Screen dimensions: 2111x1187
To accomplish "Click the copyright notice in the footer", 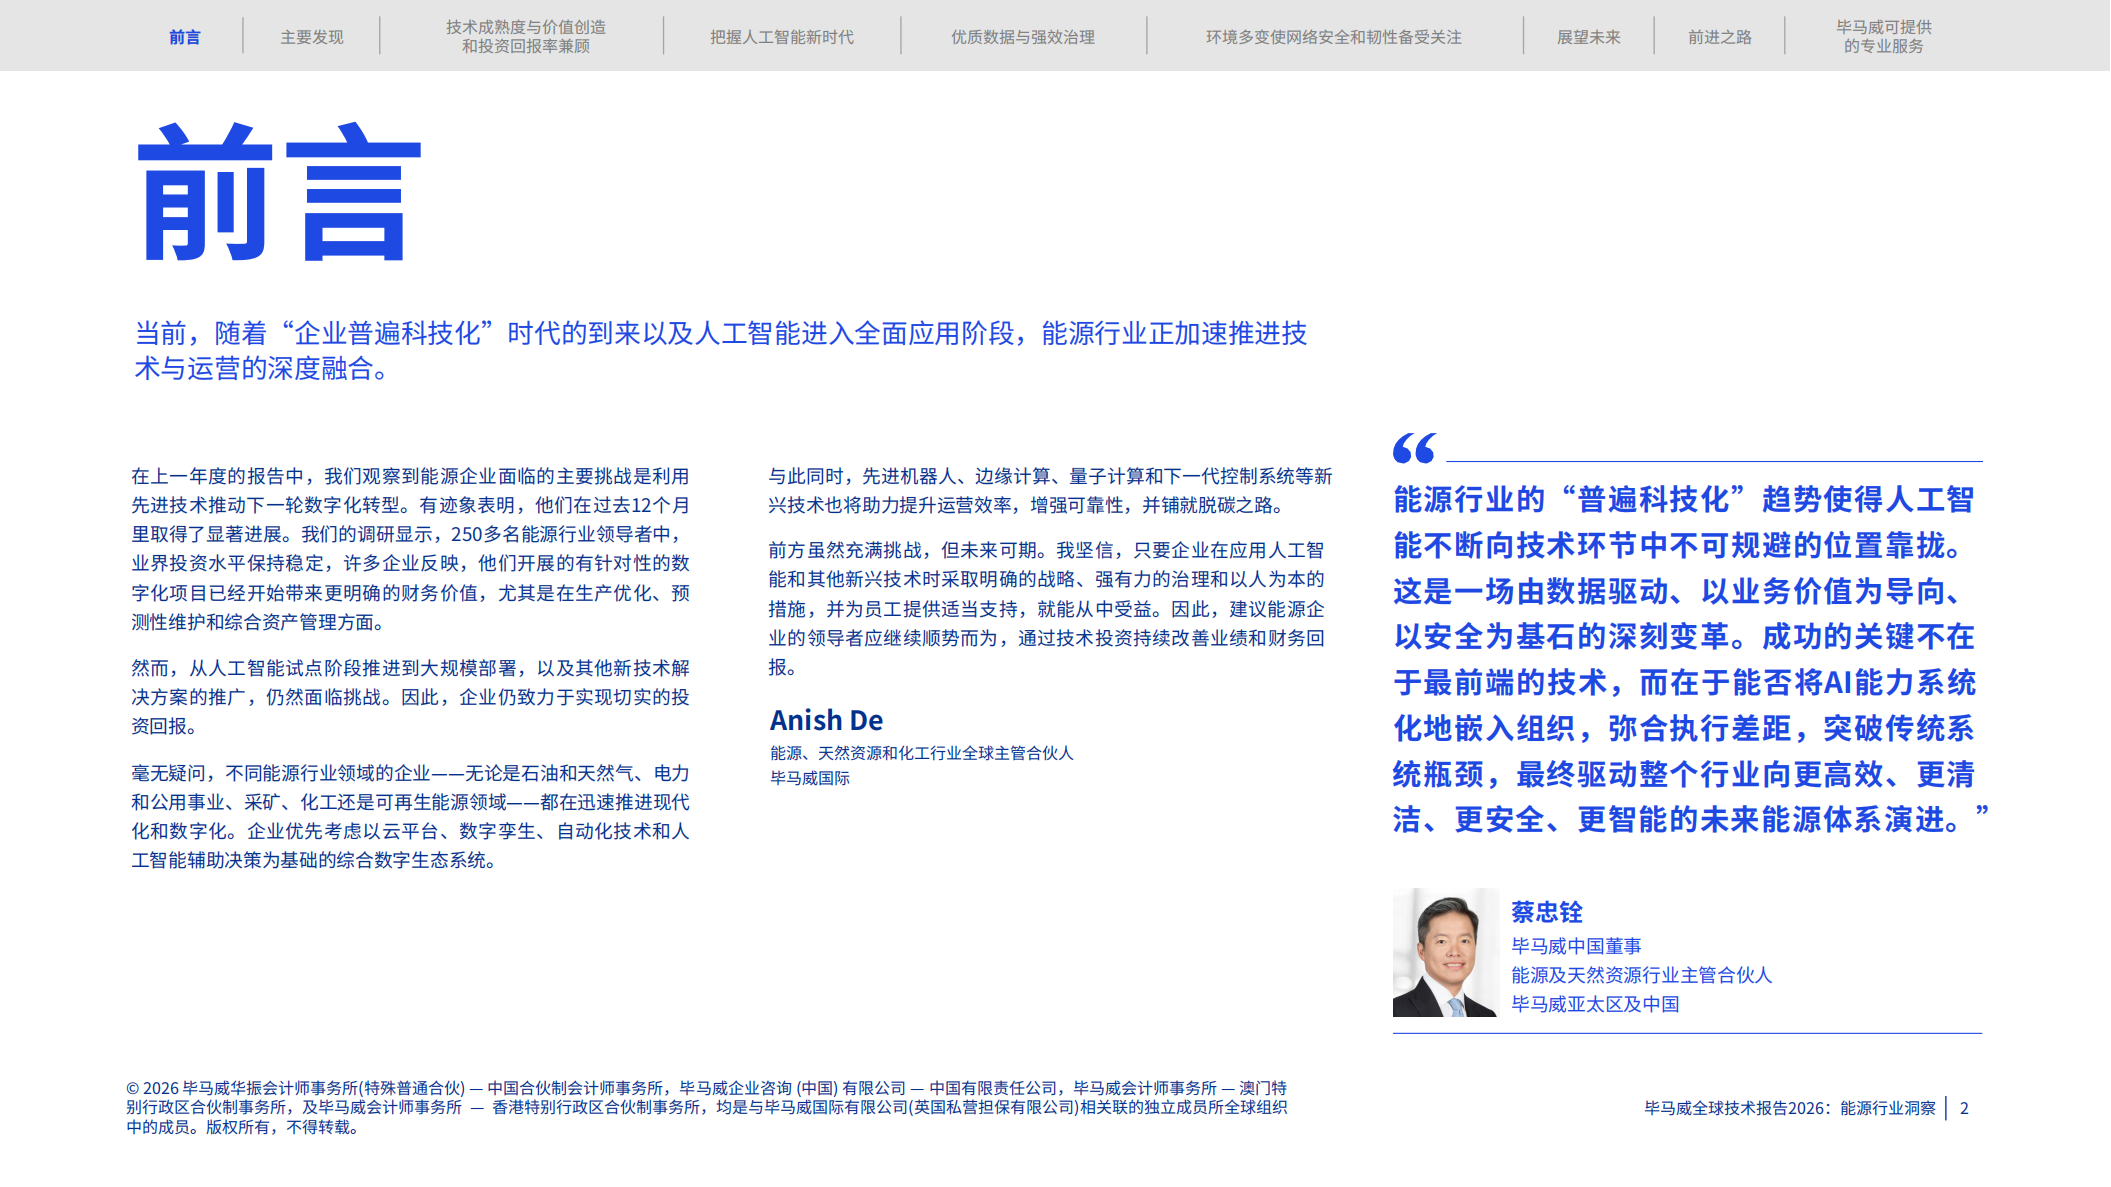I will (706, 1107).
